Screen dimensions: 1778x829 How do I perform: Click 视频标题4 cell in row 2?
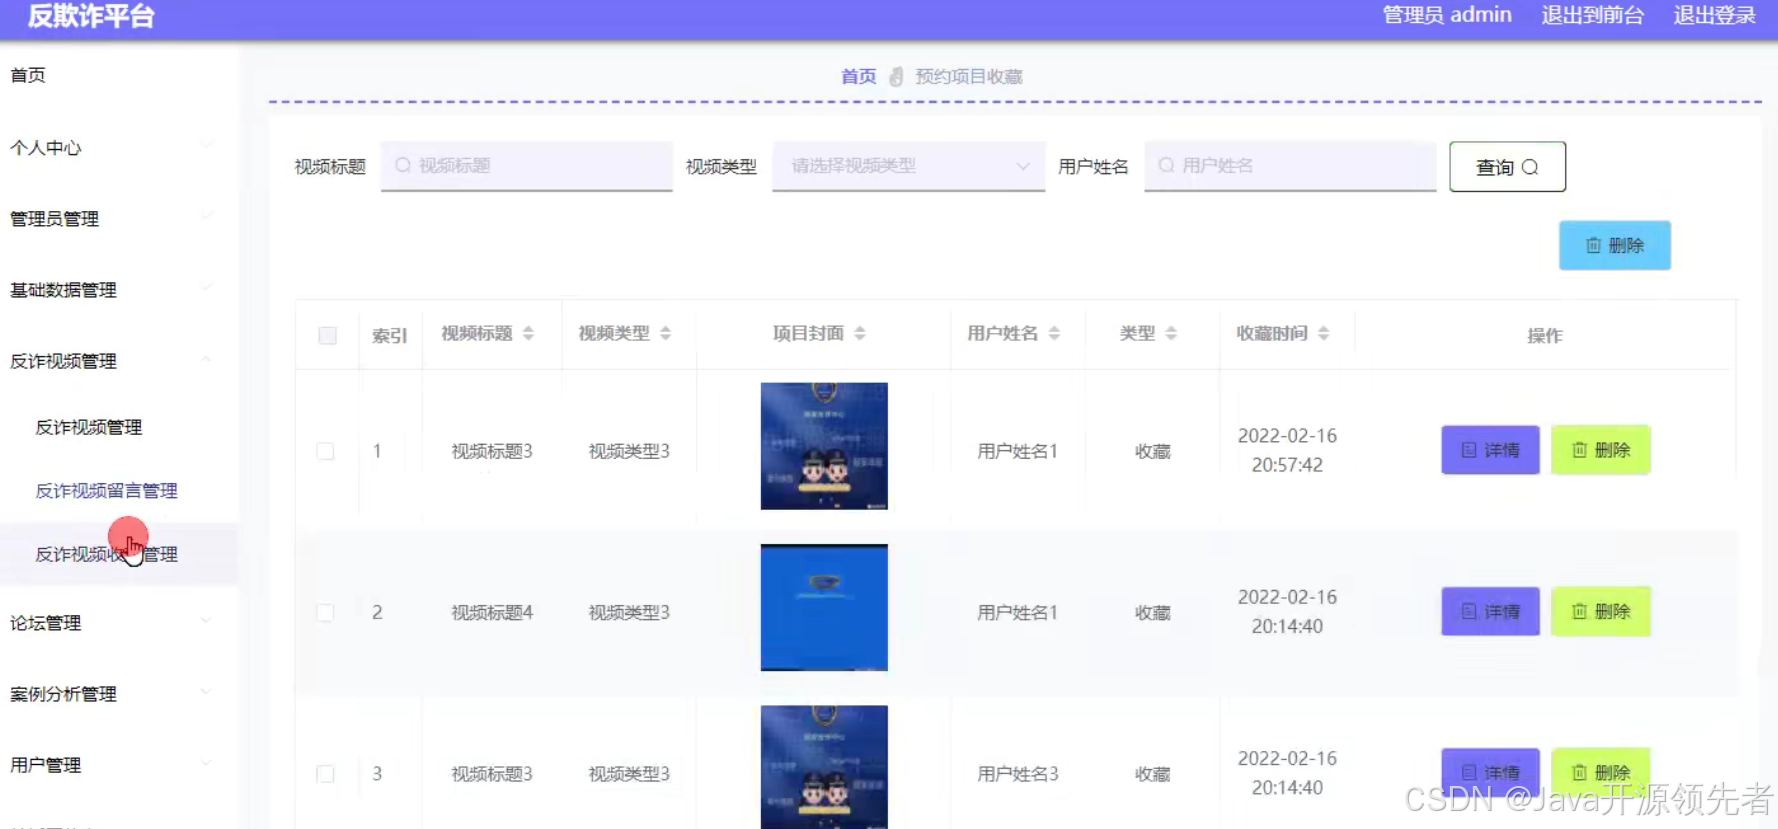click(x=492, y=612)
